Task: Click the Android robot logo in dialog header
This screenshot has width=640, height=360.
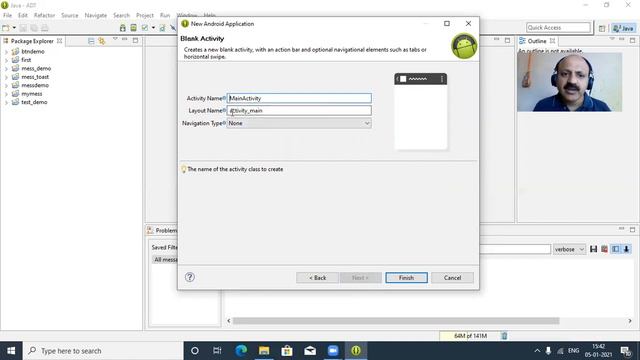Action: [x=464, y=46]
